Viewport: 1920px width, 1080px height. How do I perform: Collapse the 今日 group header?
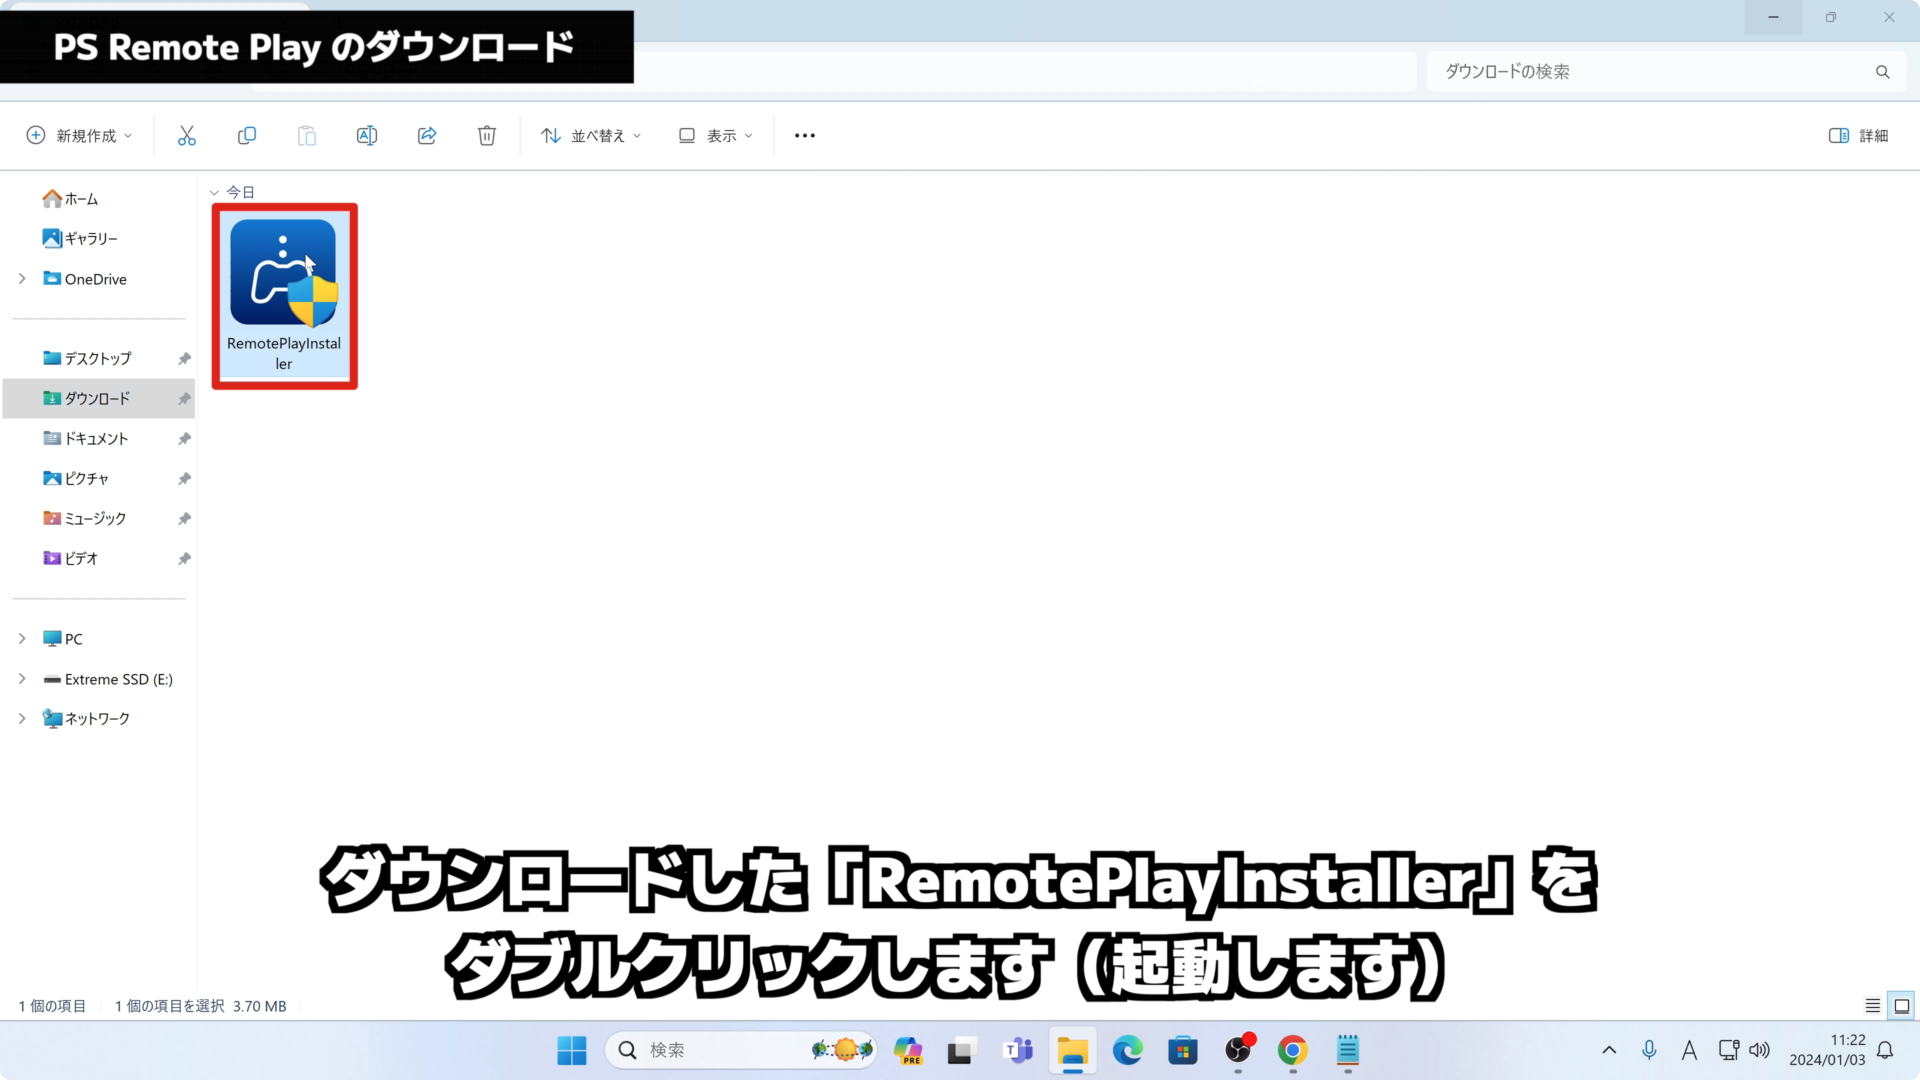pos(214,192)
